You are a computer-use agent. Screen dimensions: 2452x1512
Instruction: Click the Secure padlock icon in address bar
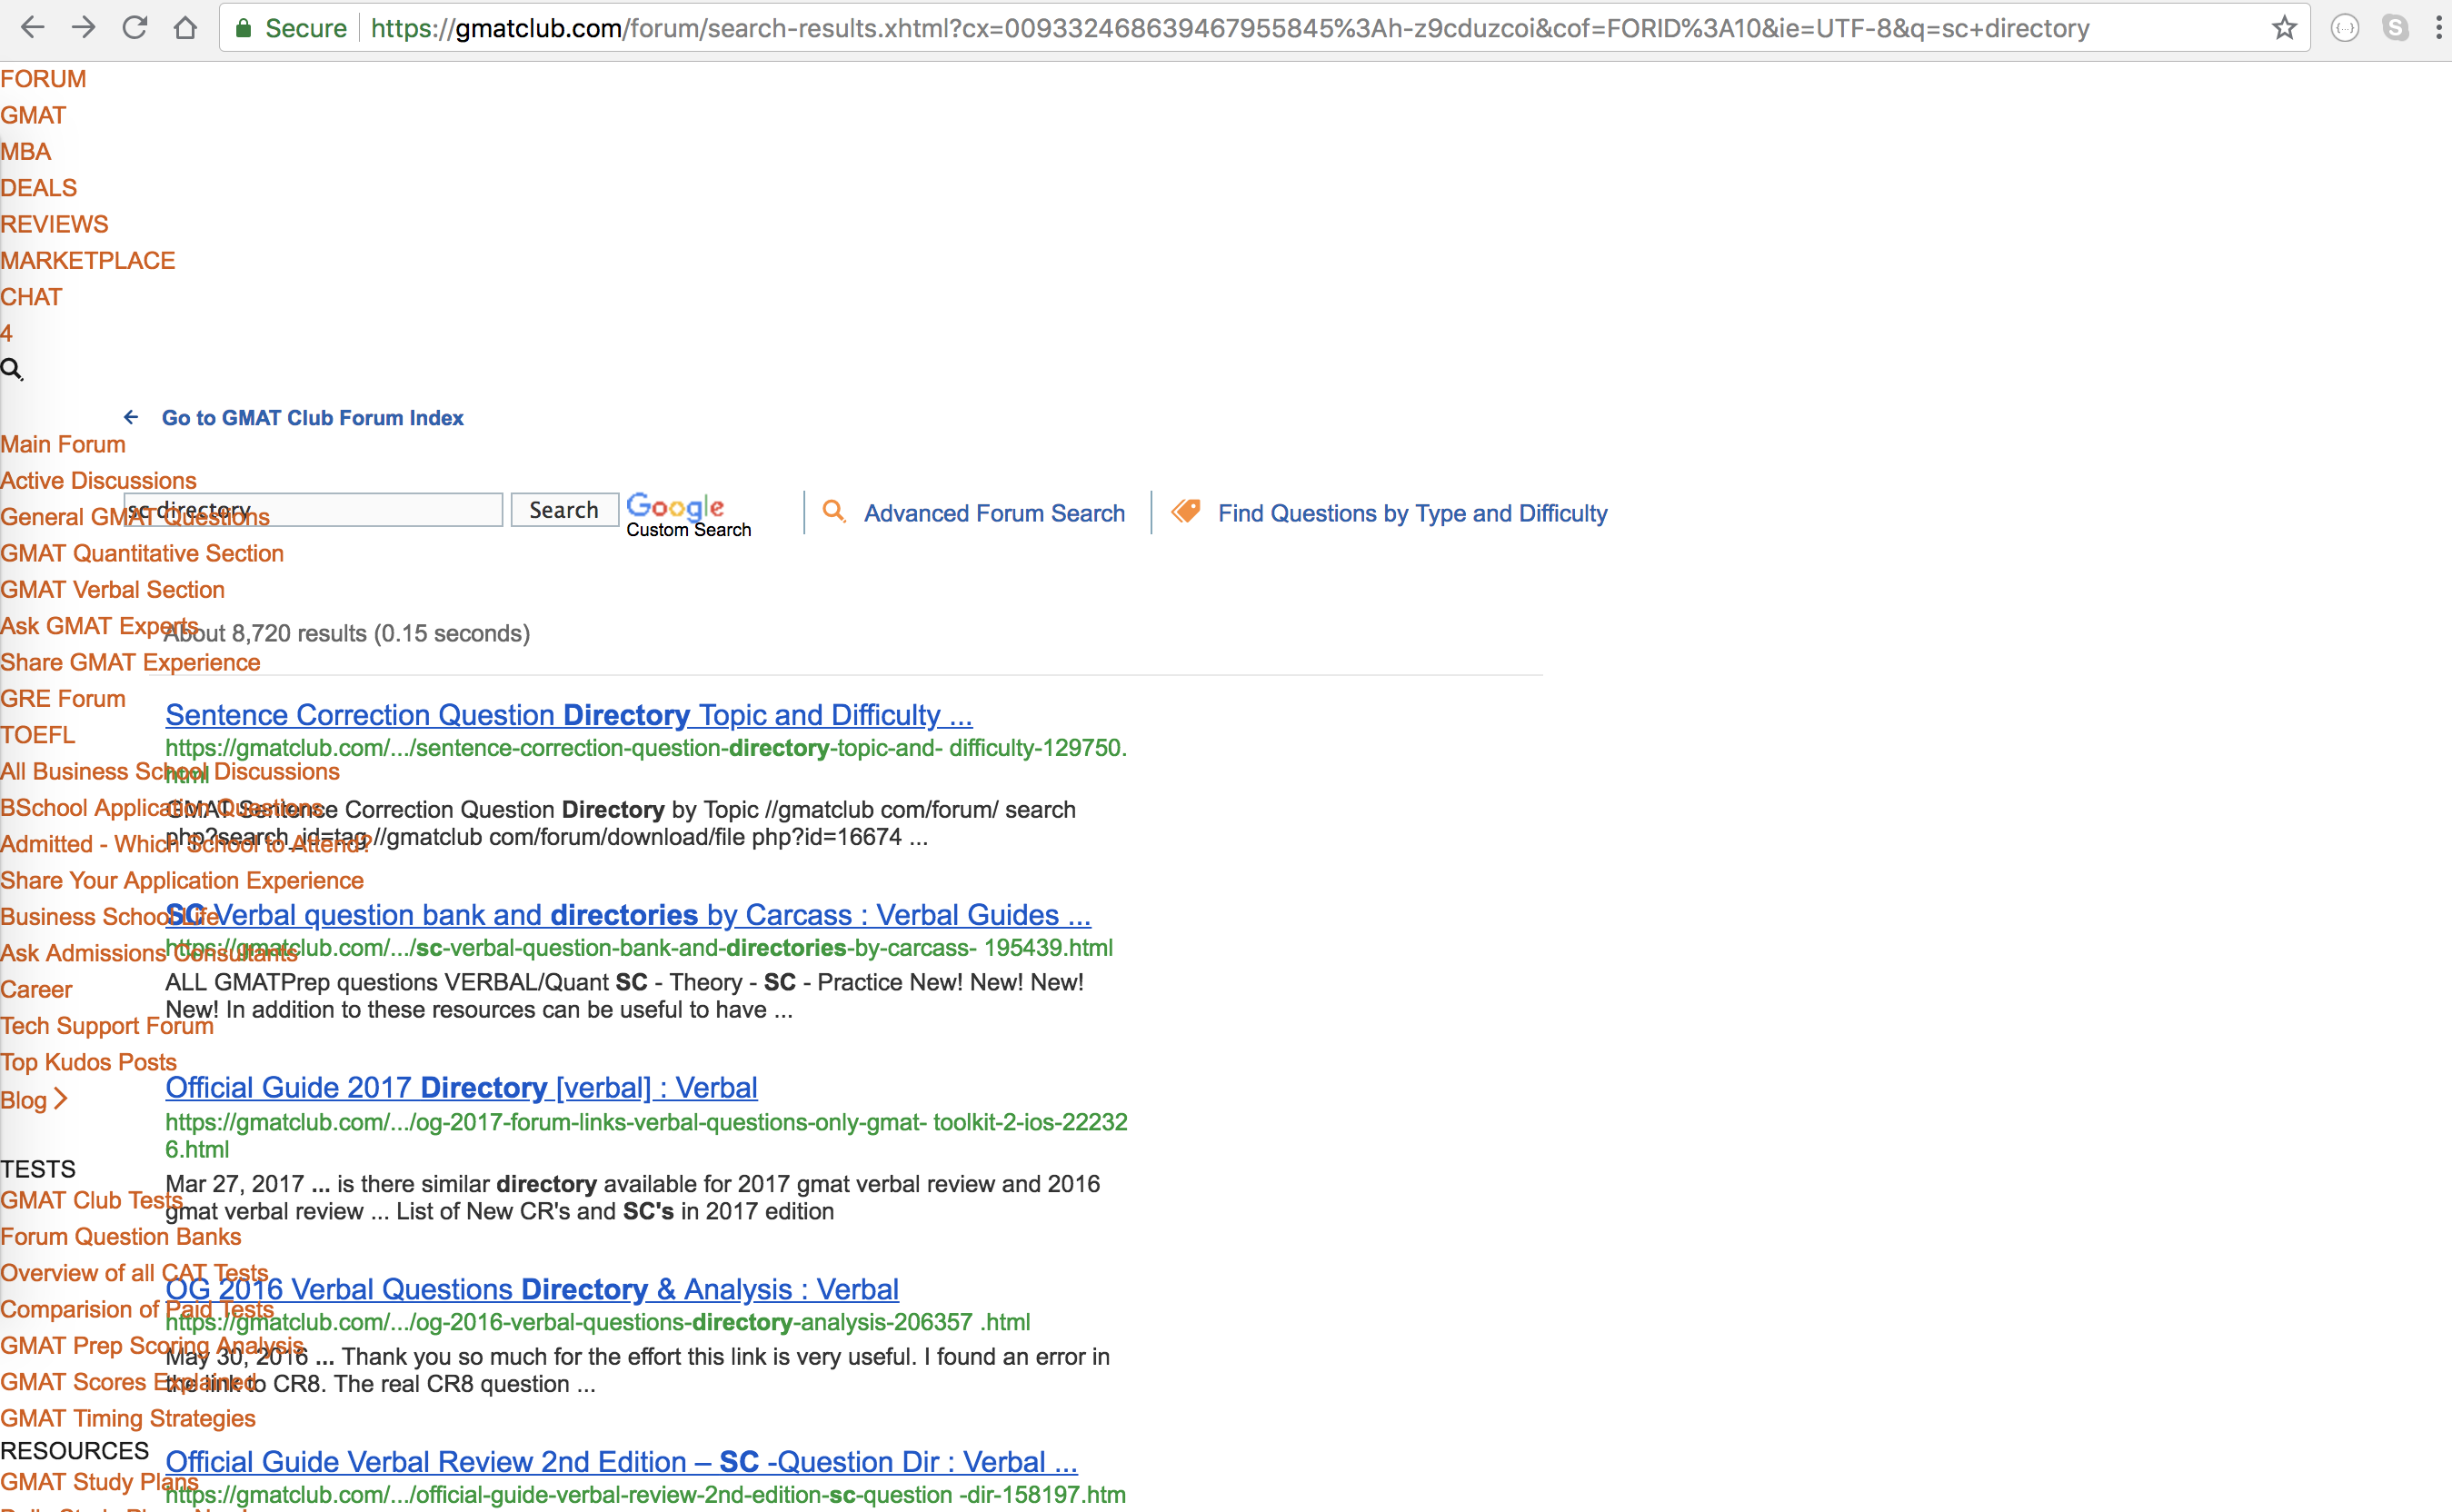(242, 28)
